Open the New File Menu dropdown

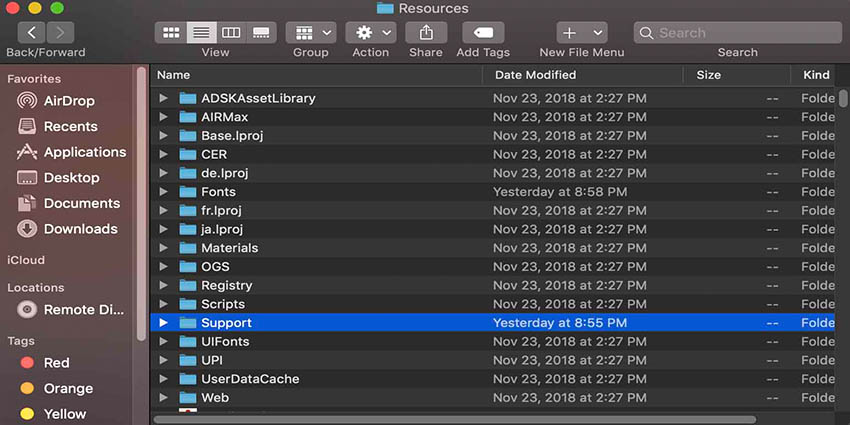coord(582,33)
